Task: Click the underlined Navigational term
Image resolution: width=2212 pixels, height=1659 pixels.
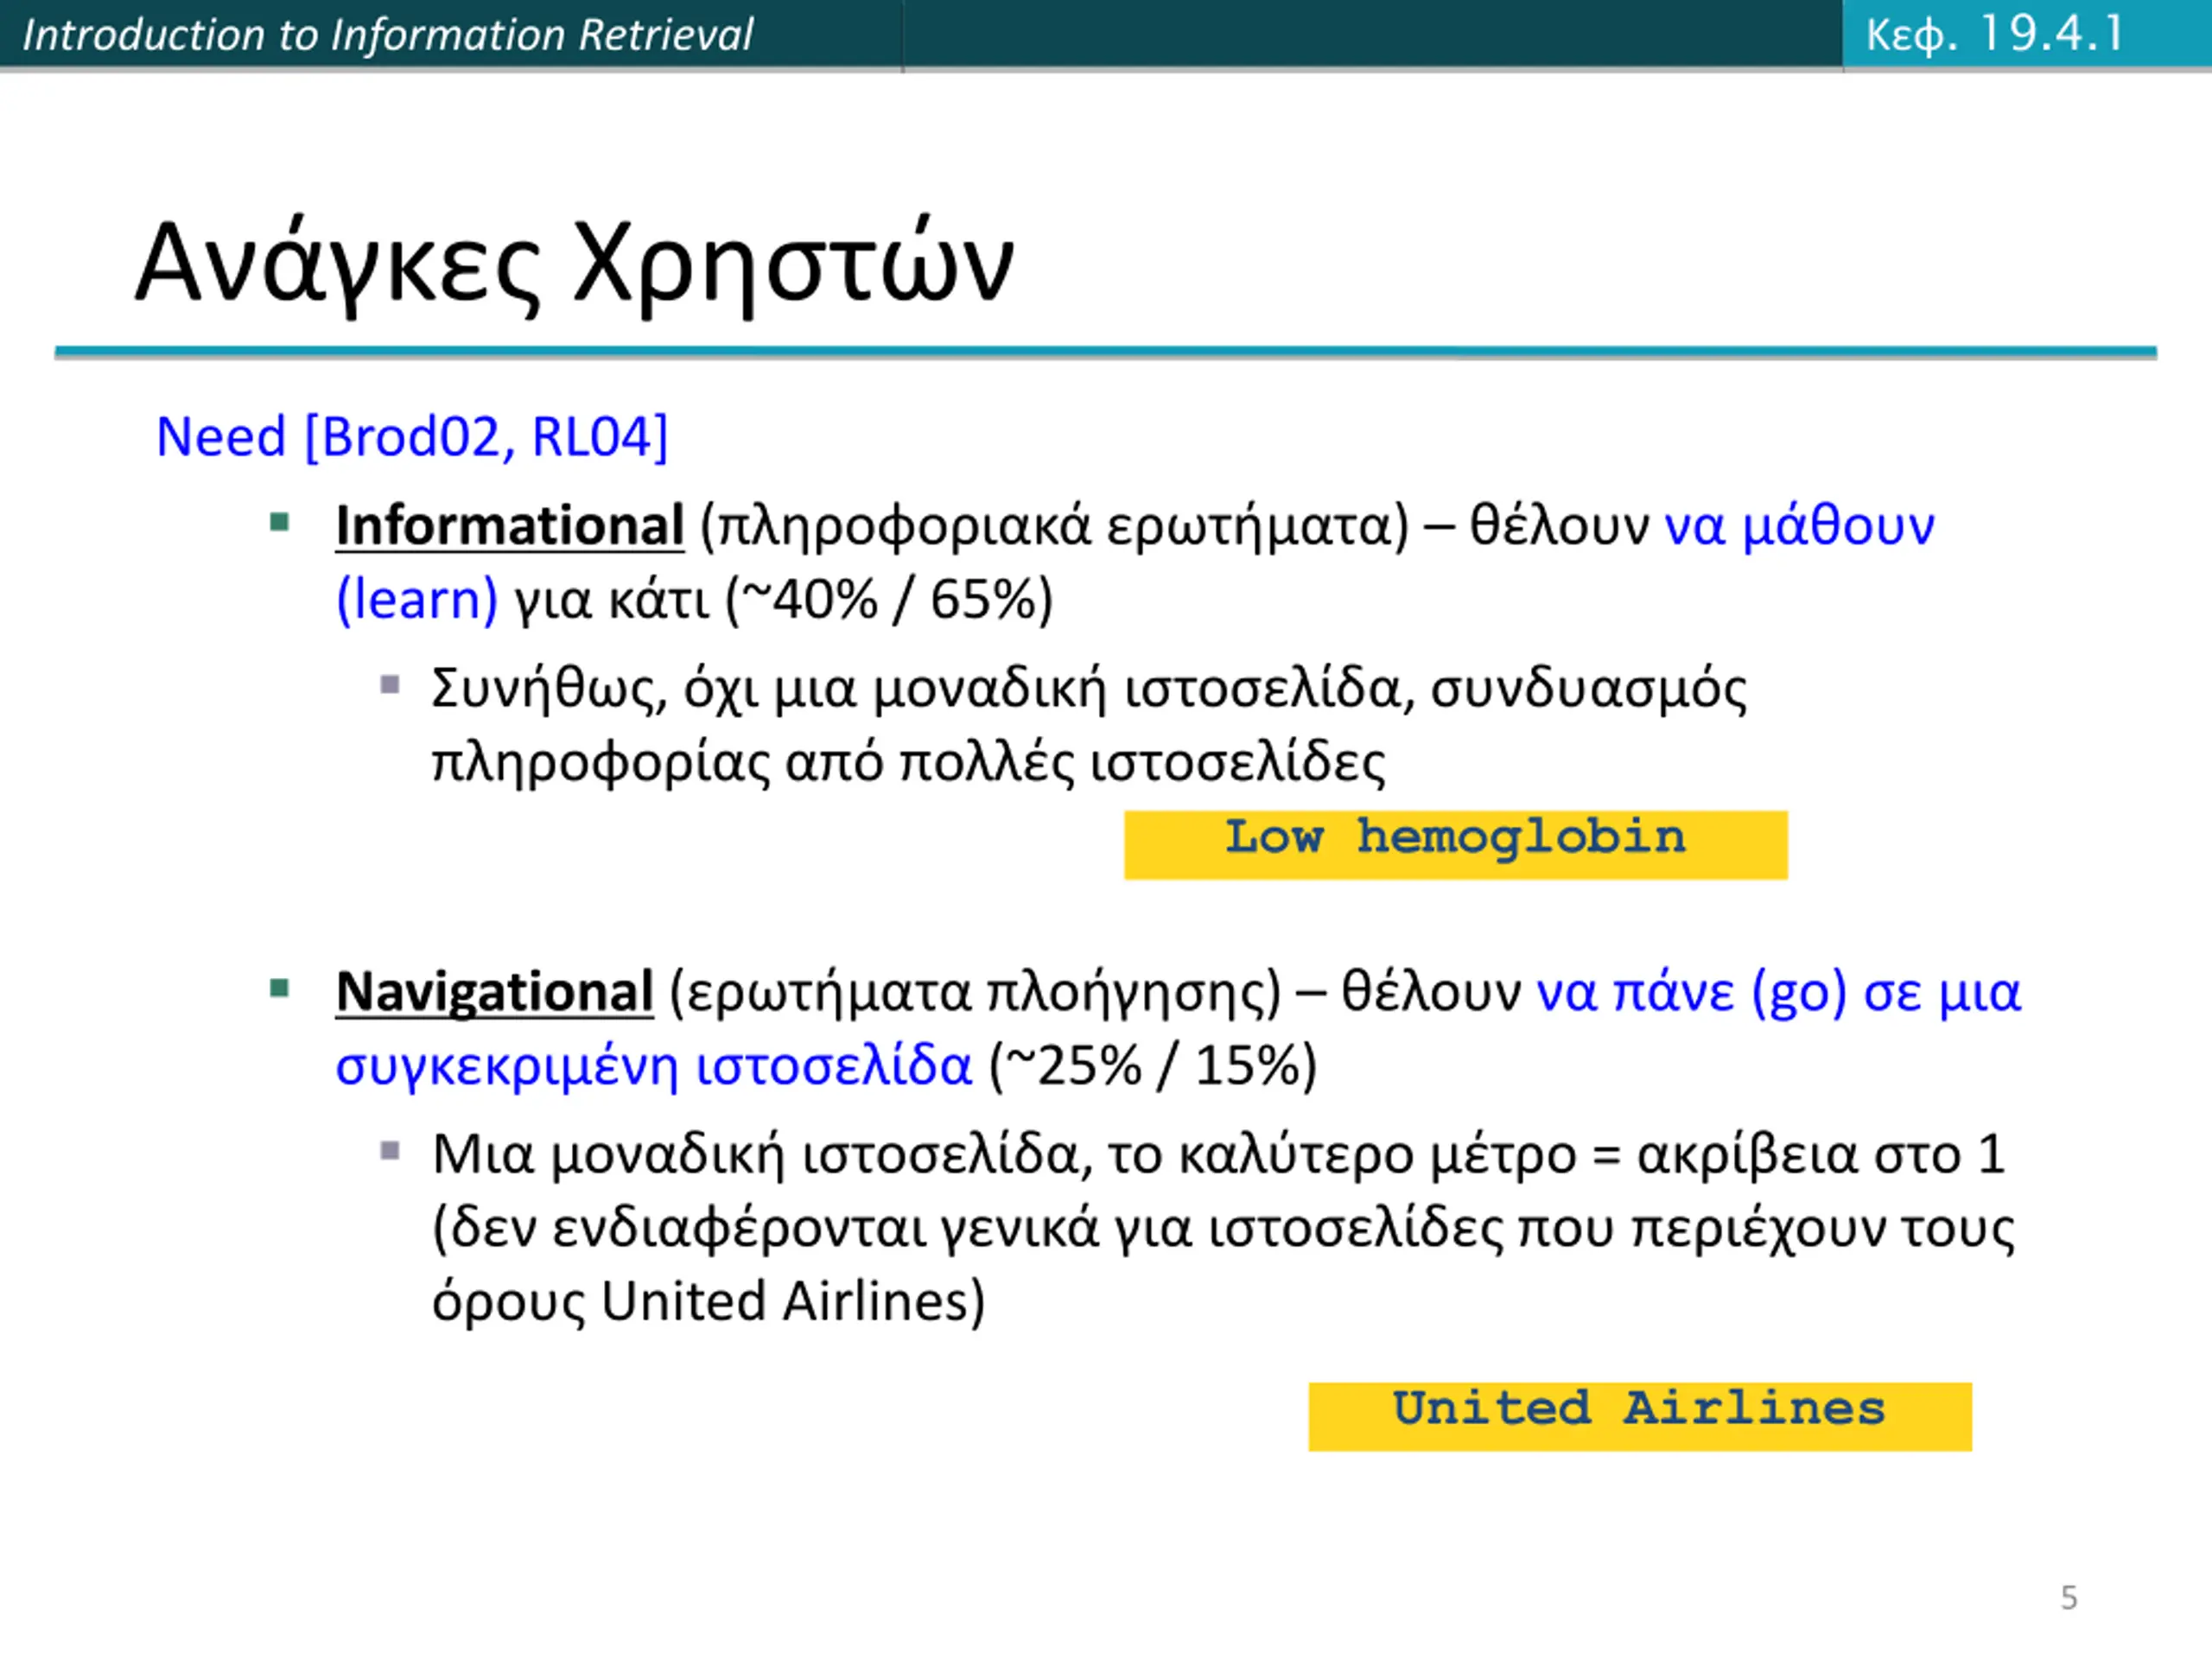Action: (494, 992)
